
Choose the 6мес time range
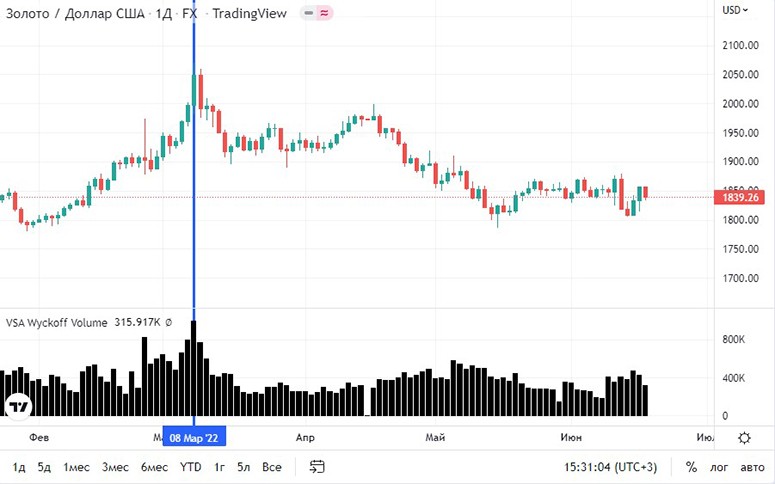[x=154, y=467]
